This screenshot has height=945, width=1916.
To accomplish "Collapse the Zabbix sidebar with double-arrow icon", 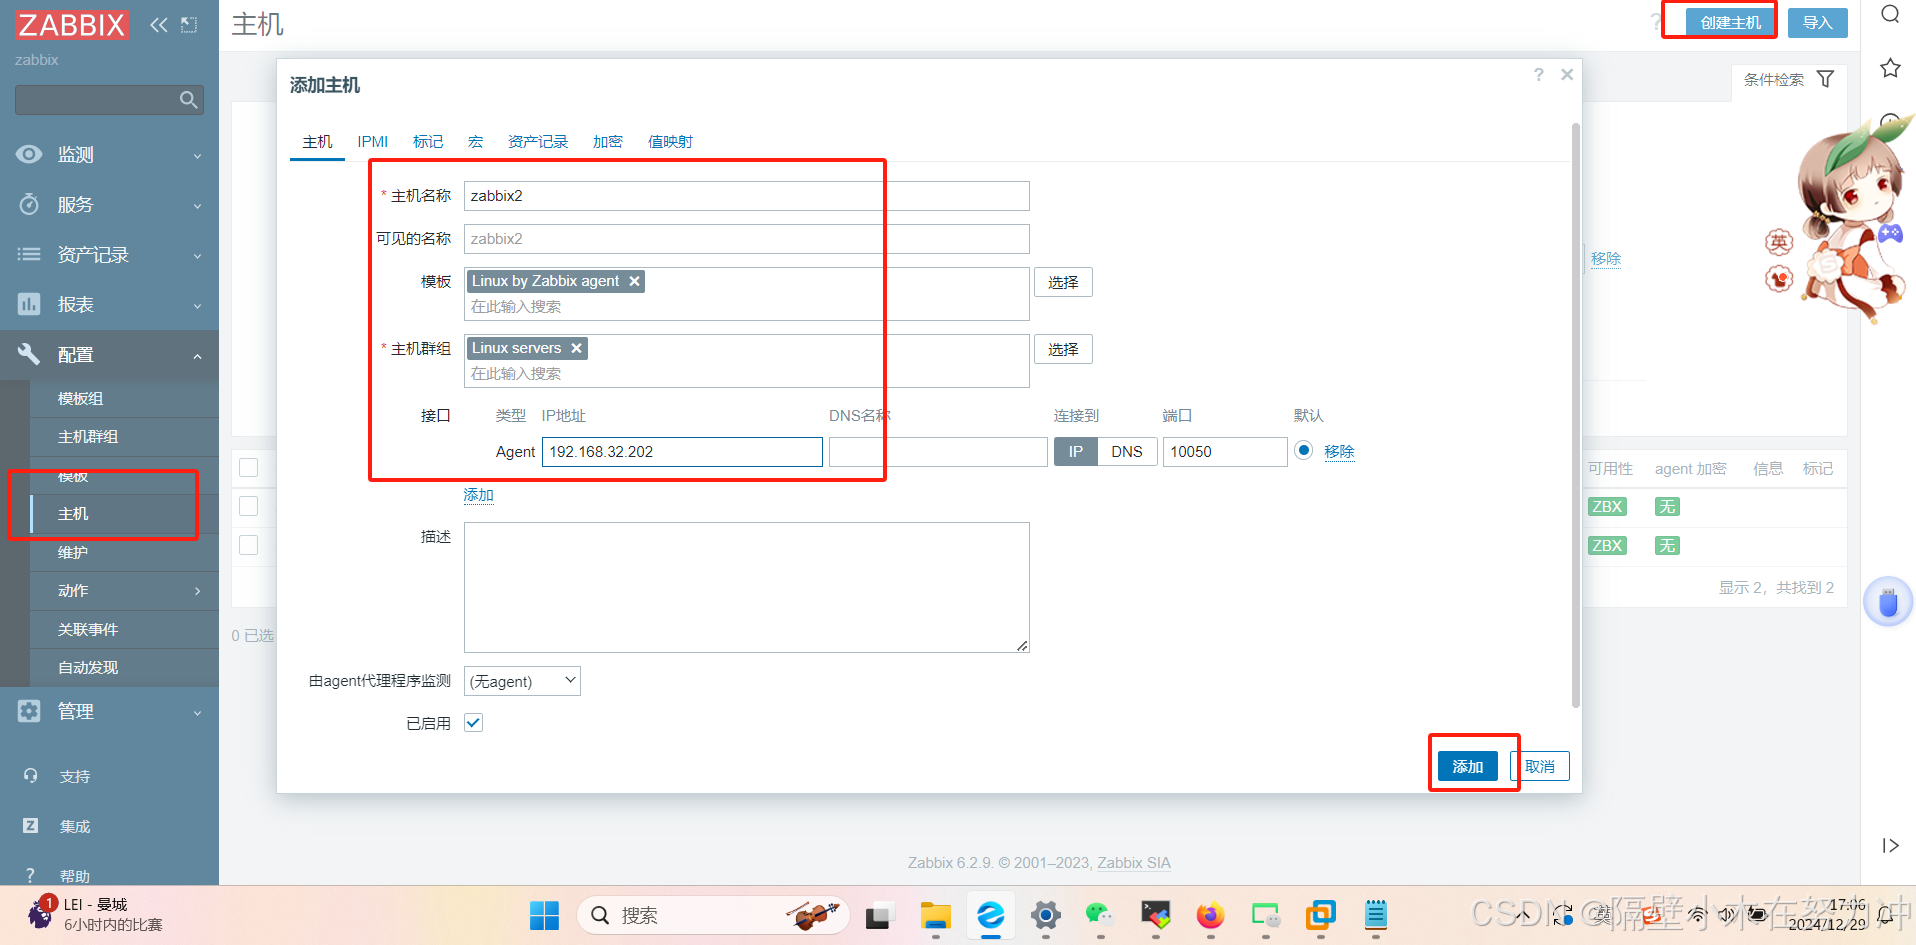I will pyautogui.click(x=159, y=25).
